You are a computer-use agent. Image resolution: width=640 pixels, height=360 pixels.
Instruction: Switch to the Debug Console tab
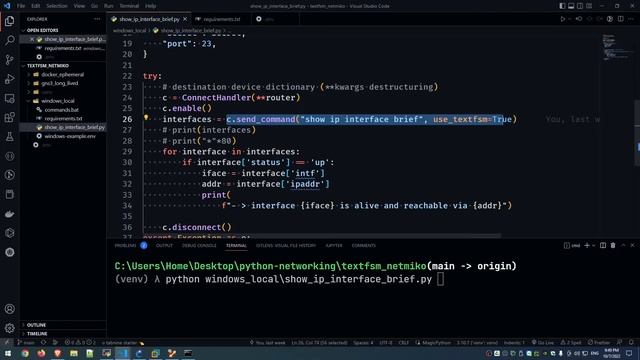[199, 245]
